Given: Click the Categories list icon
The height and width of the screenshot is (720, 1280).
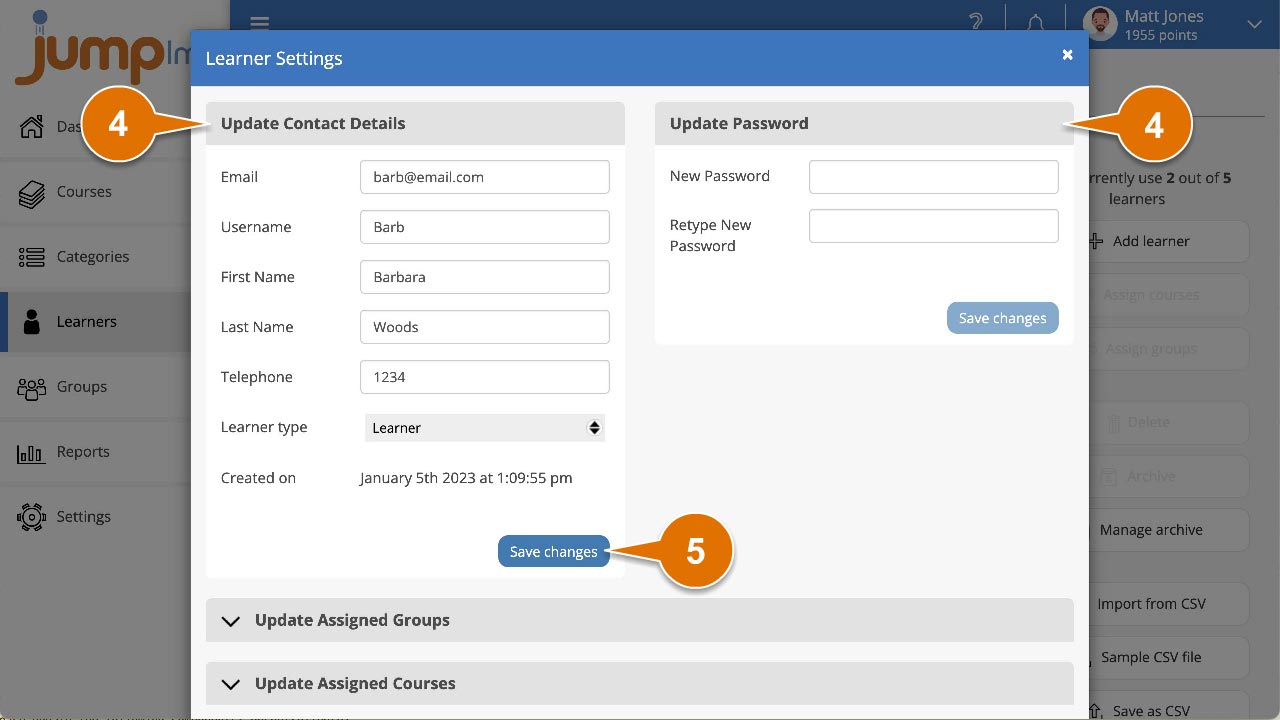Looking at the screenshot, I should [x=32, y=257].
